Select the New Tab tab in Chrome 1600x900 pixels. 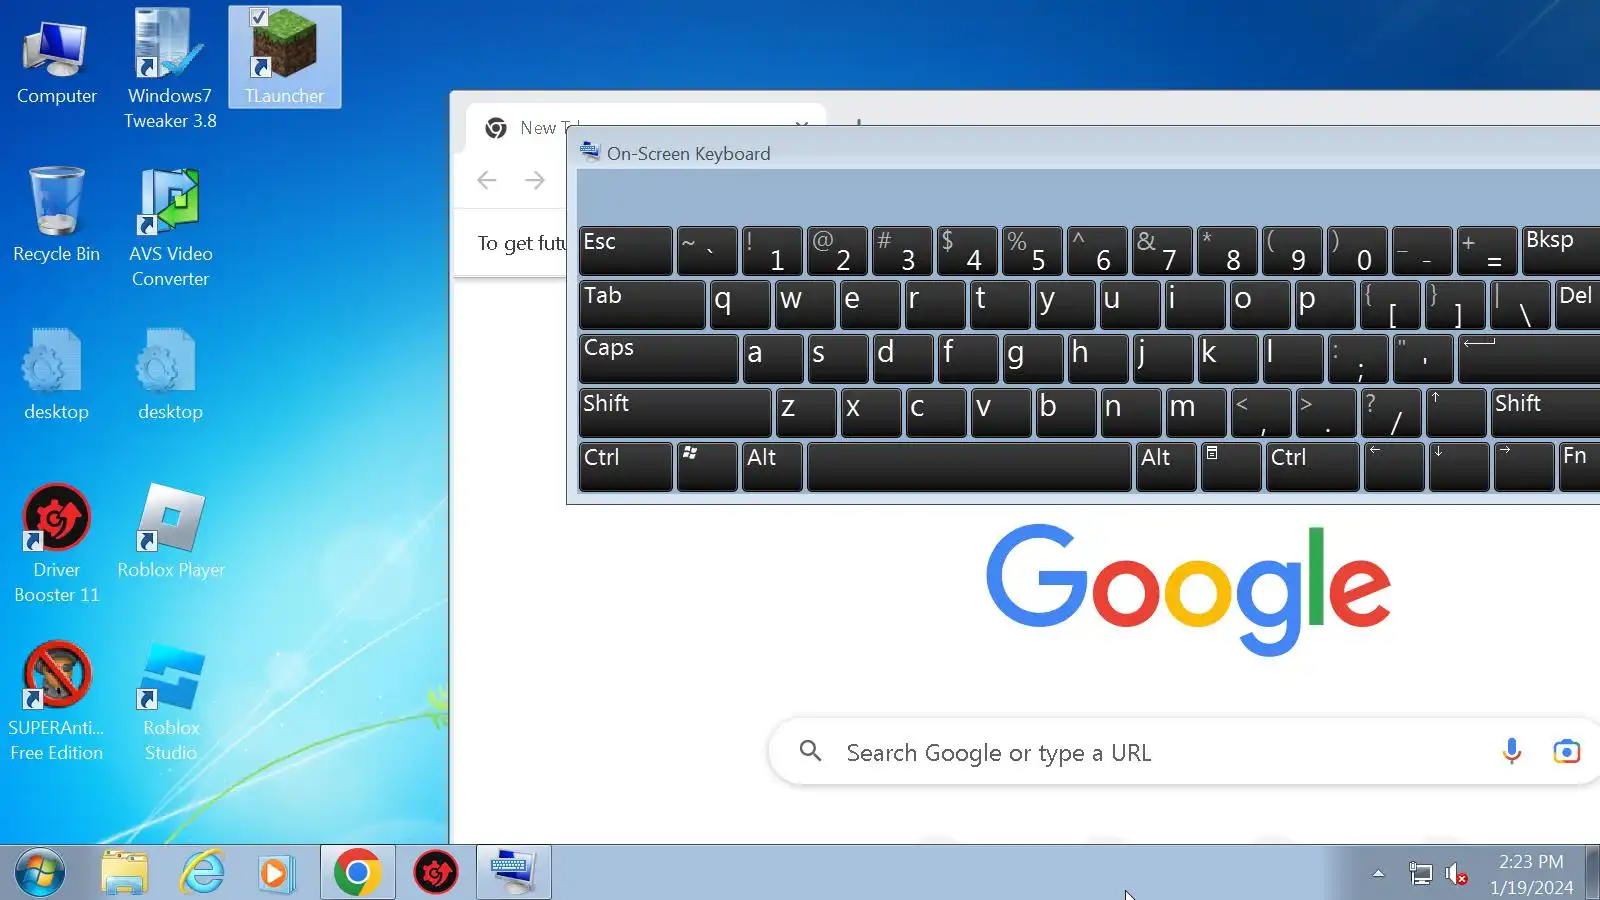tap(645, 127)
